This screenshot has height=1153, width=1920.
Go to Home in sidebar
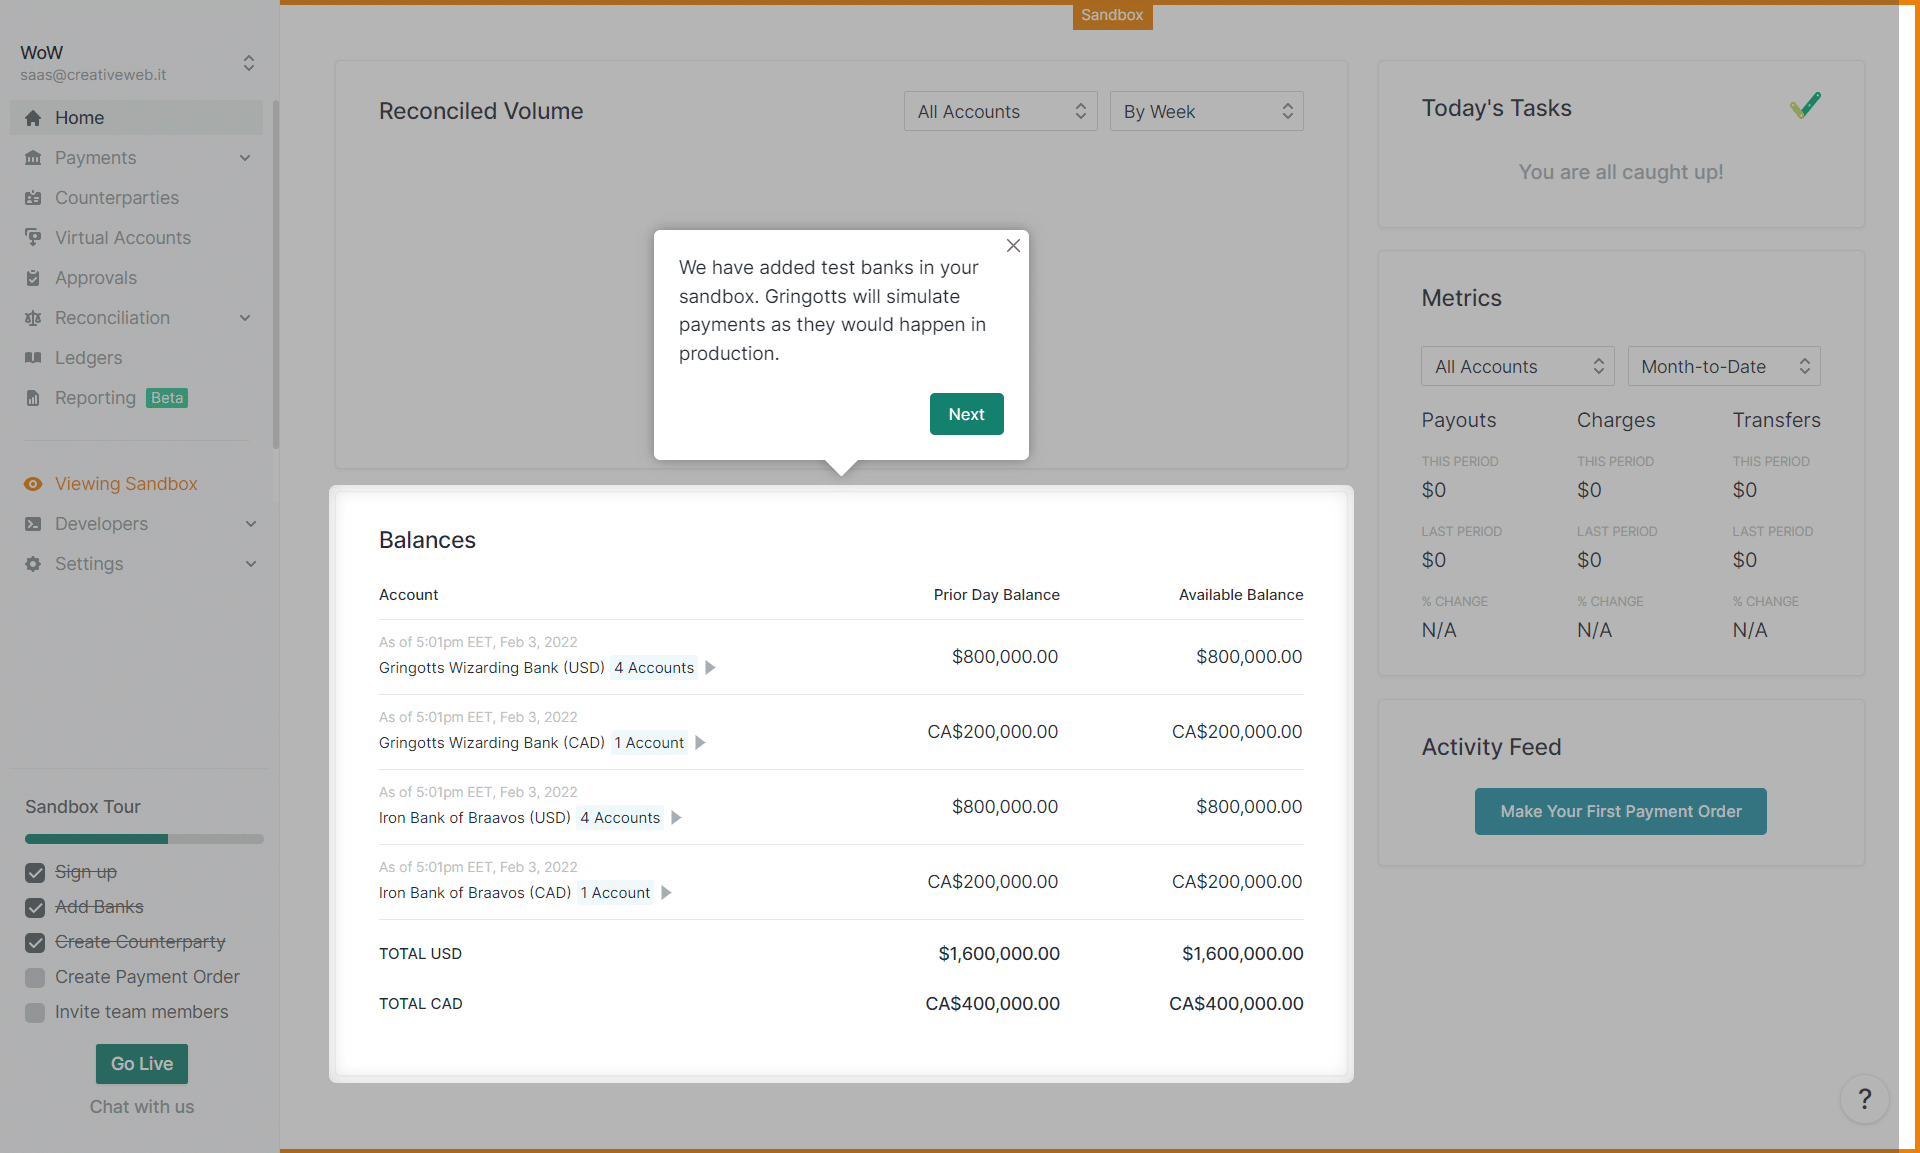tap(136, 118)
